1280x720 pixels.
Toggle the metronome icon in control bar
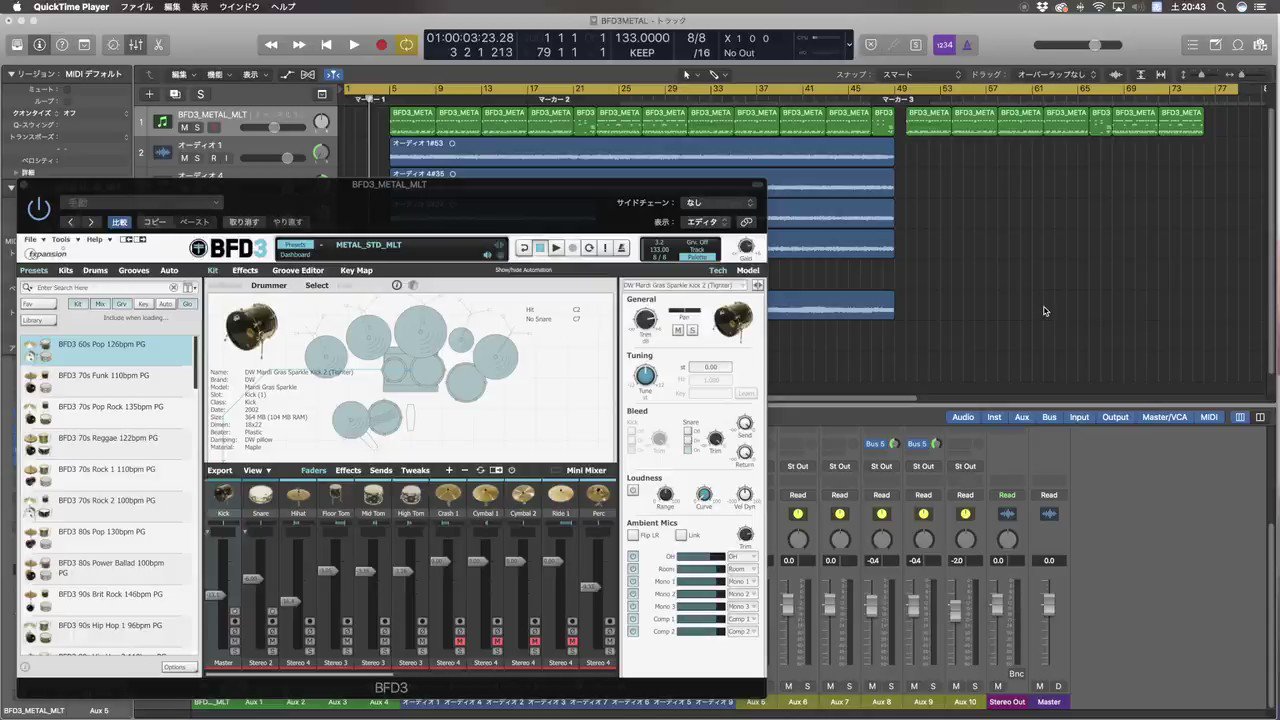[x=967, y=45]
